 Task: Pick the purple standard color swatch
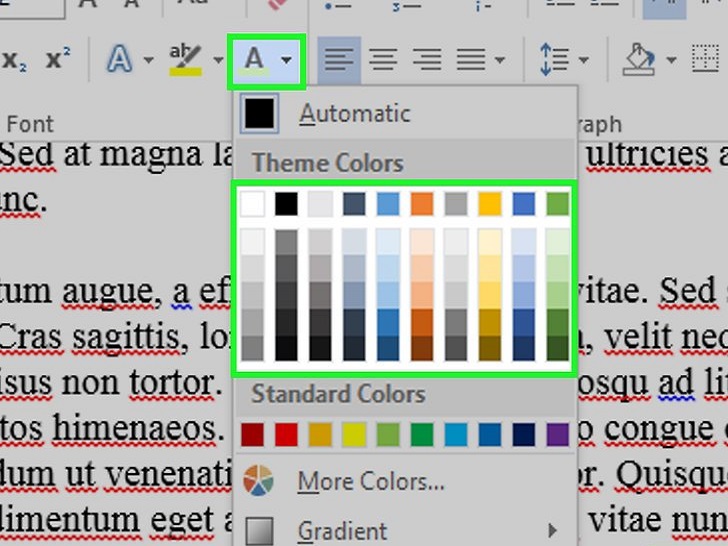click(x=557, y=435)
